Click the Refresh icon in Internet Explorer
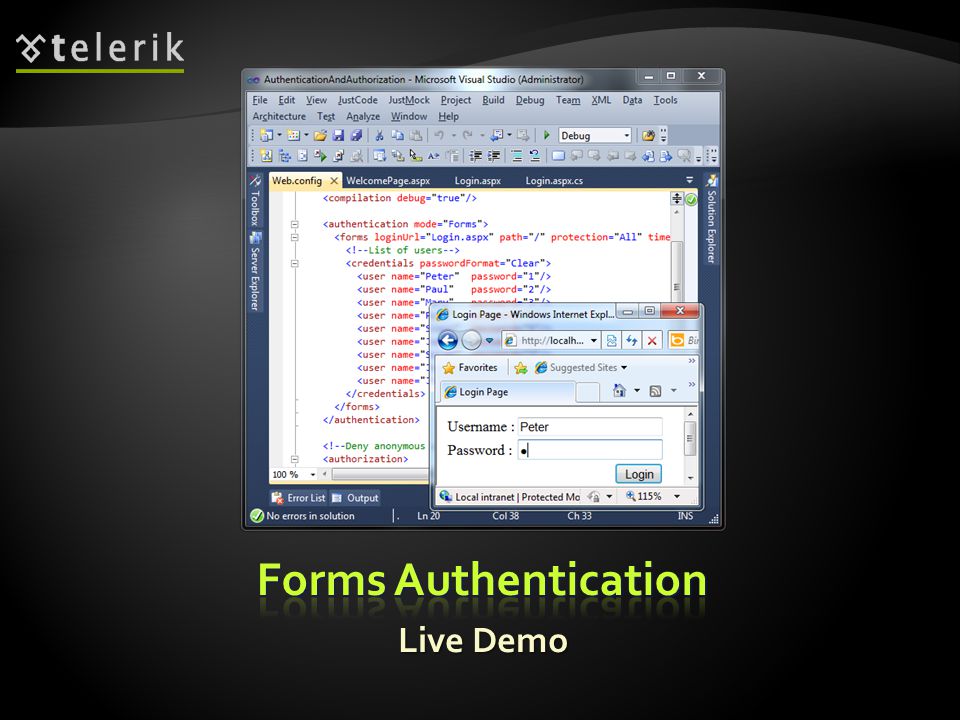The image size is (960, 720). point(631,340)
